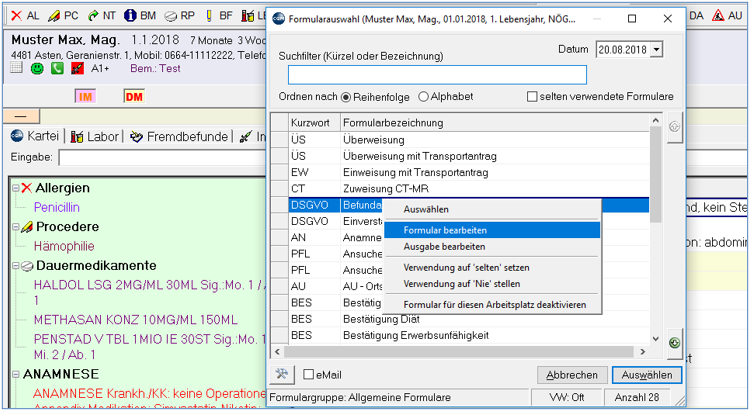Viewport: 750px width, 411px height.
Task: Click the Eingabe input field in main window
Action: pyautogui.click(x=163, y=157)
